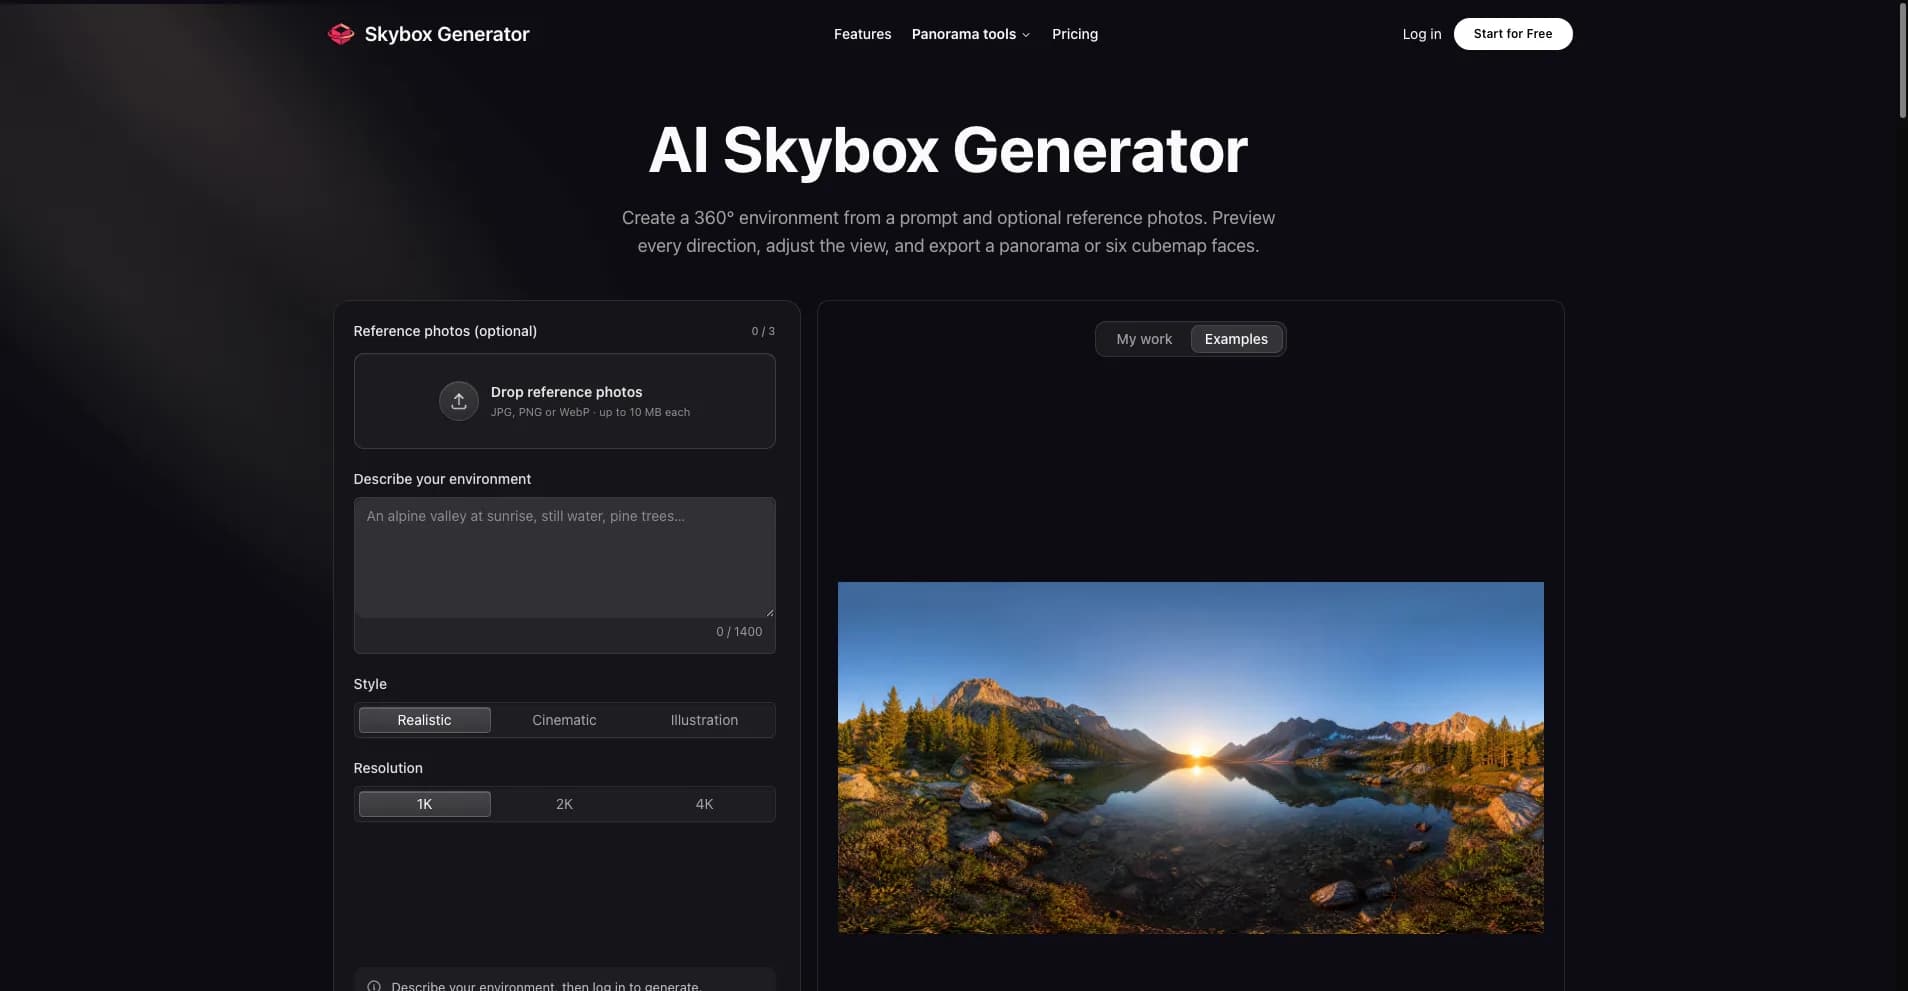Switch to the My work tab

[x=1144, y=339]
